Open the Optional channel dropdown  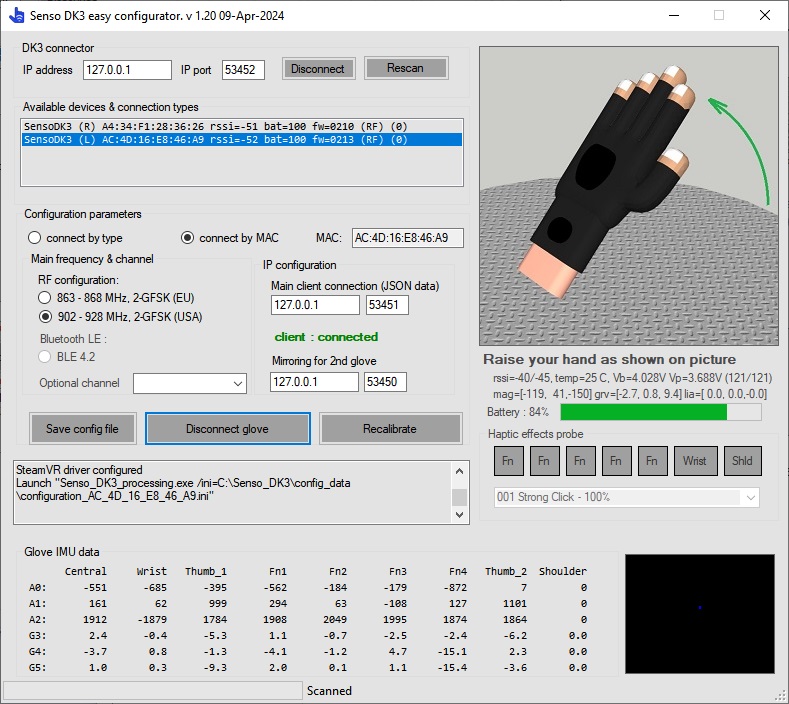[190, 383]
